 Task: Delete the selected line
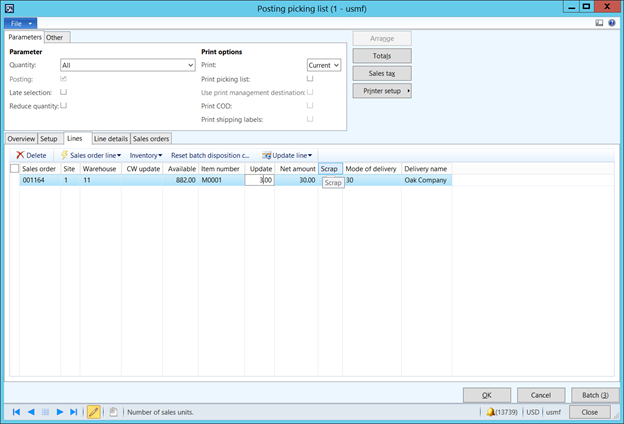31,155
